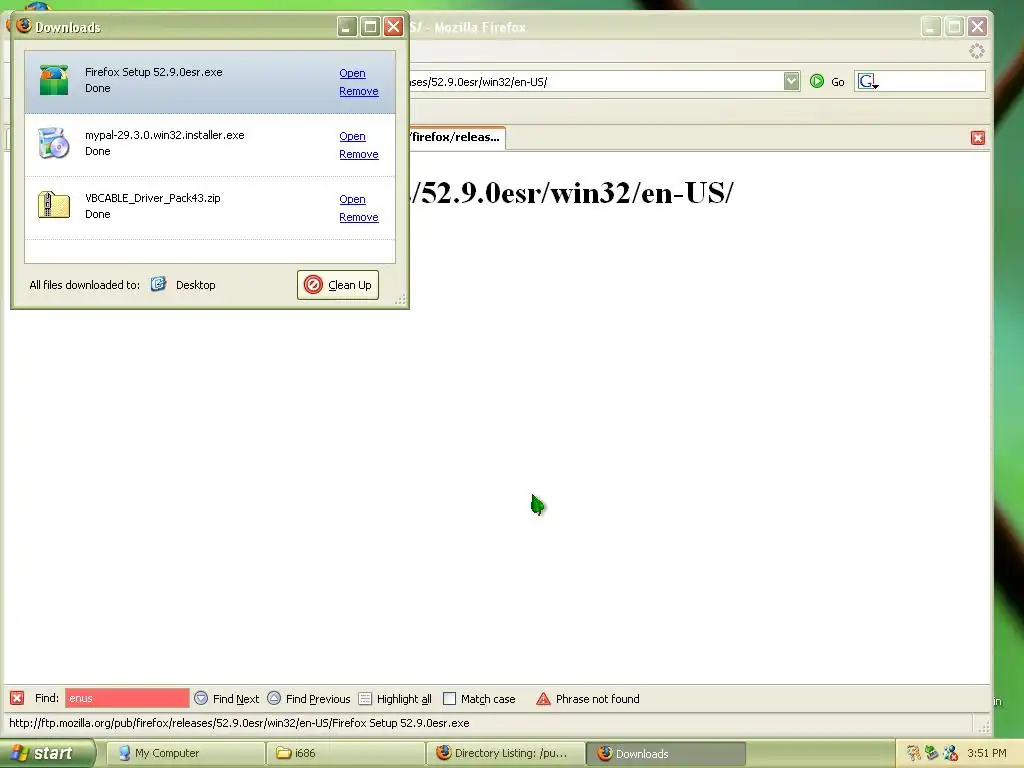Close the Downloads window
The width and height of the screenshot is (1024, 768).
[393, 27]
